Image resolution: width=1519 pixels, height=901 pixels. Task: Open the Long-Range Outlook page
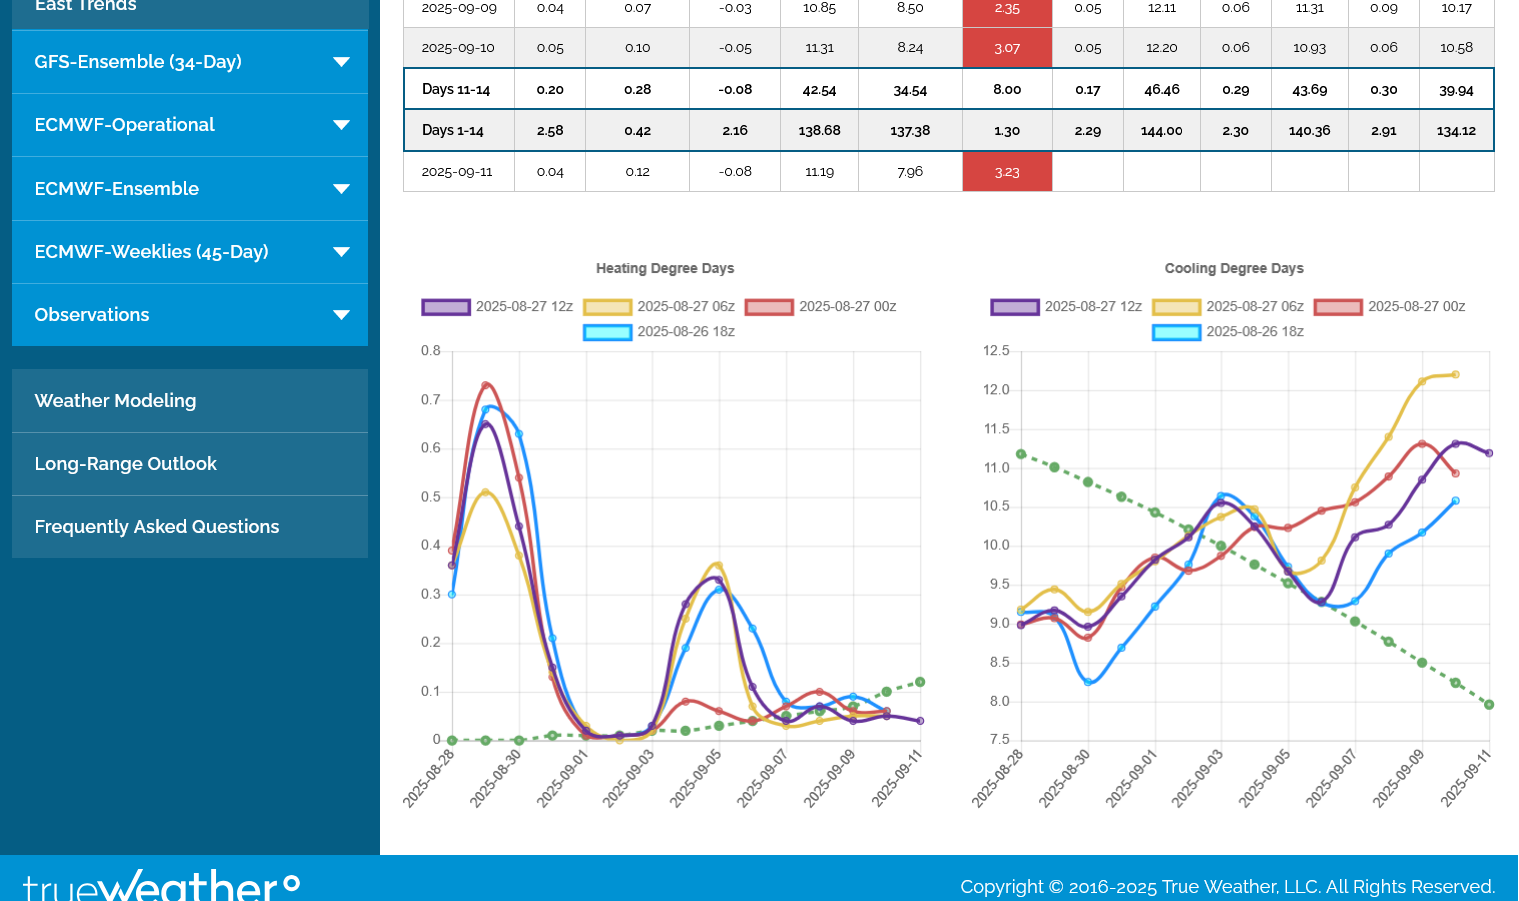[x=125, y=464]
